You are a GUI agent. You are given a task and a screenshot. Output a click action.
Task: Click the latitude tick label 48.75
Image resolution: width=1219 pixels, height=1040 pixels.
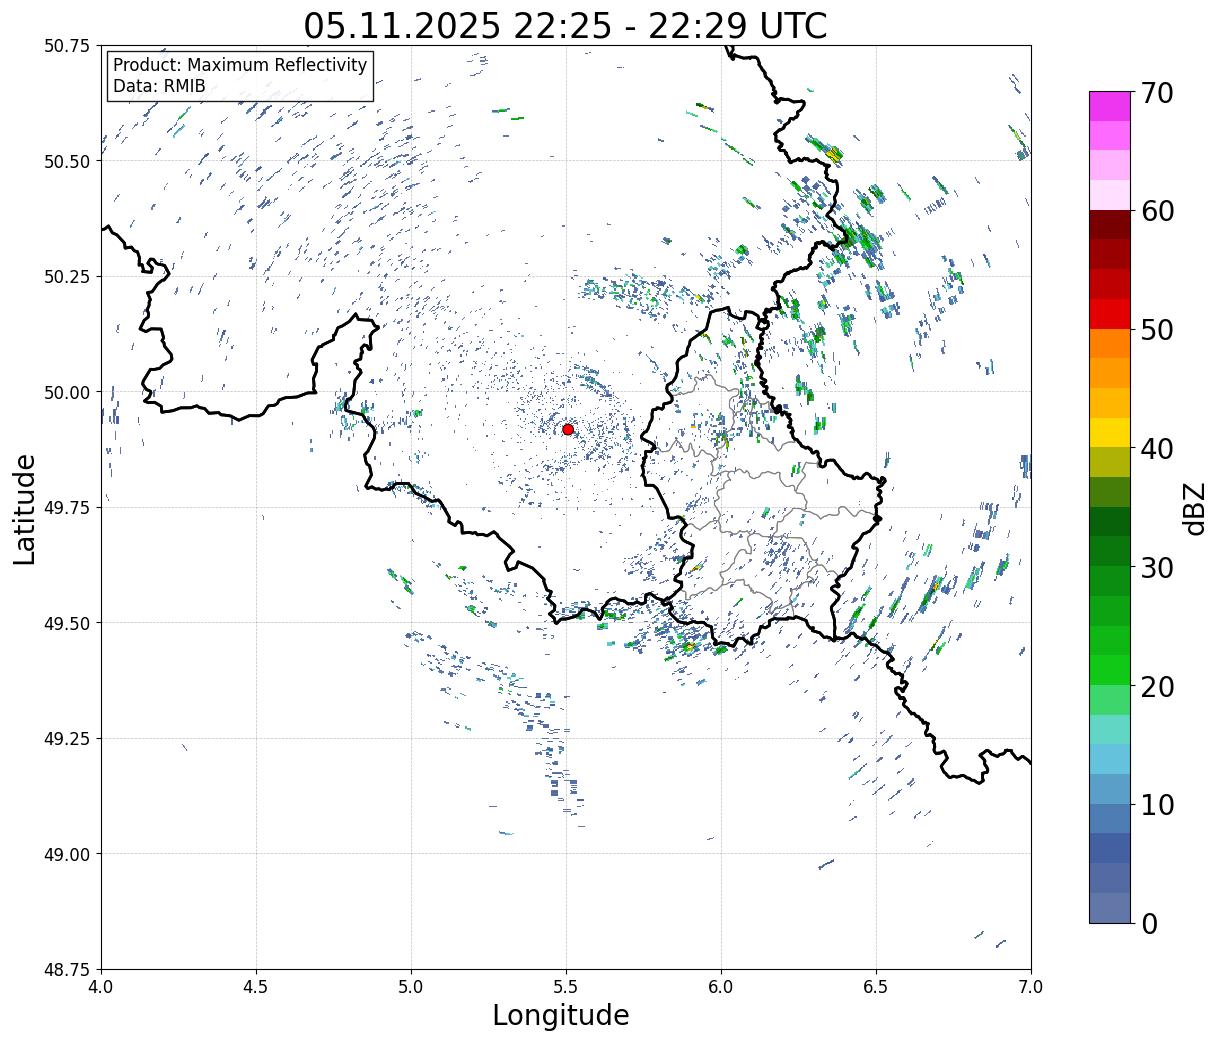pyautogui.click(x=68, y=969)
